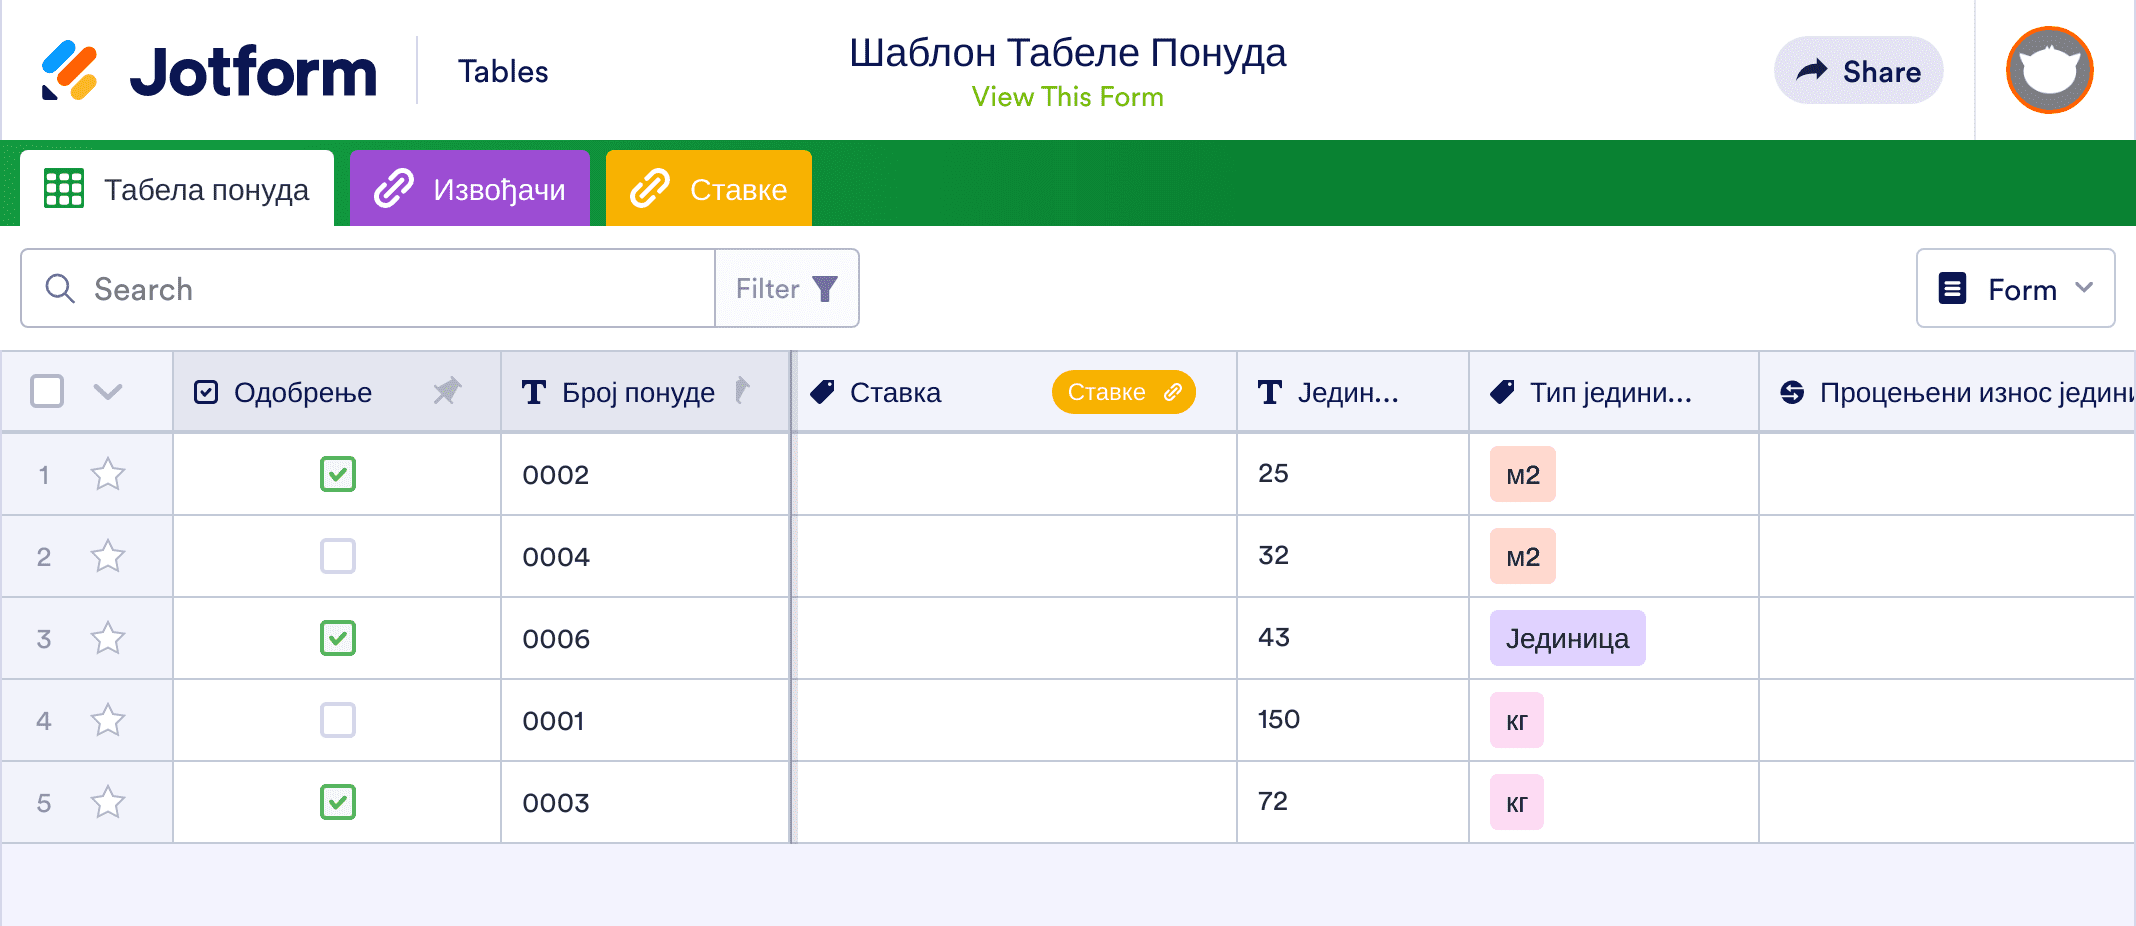Select the select-all checkbox in the header

[47, 392]
